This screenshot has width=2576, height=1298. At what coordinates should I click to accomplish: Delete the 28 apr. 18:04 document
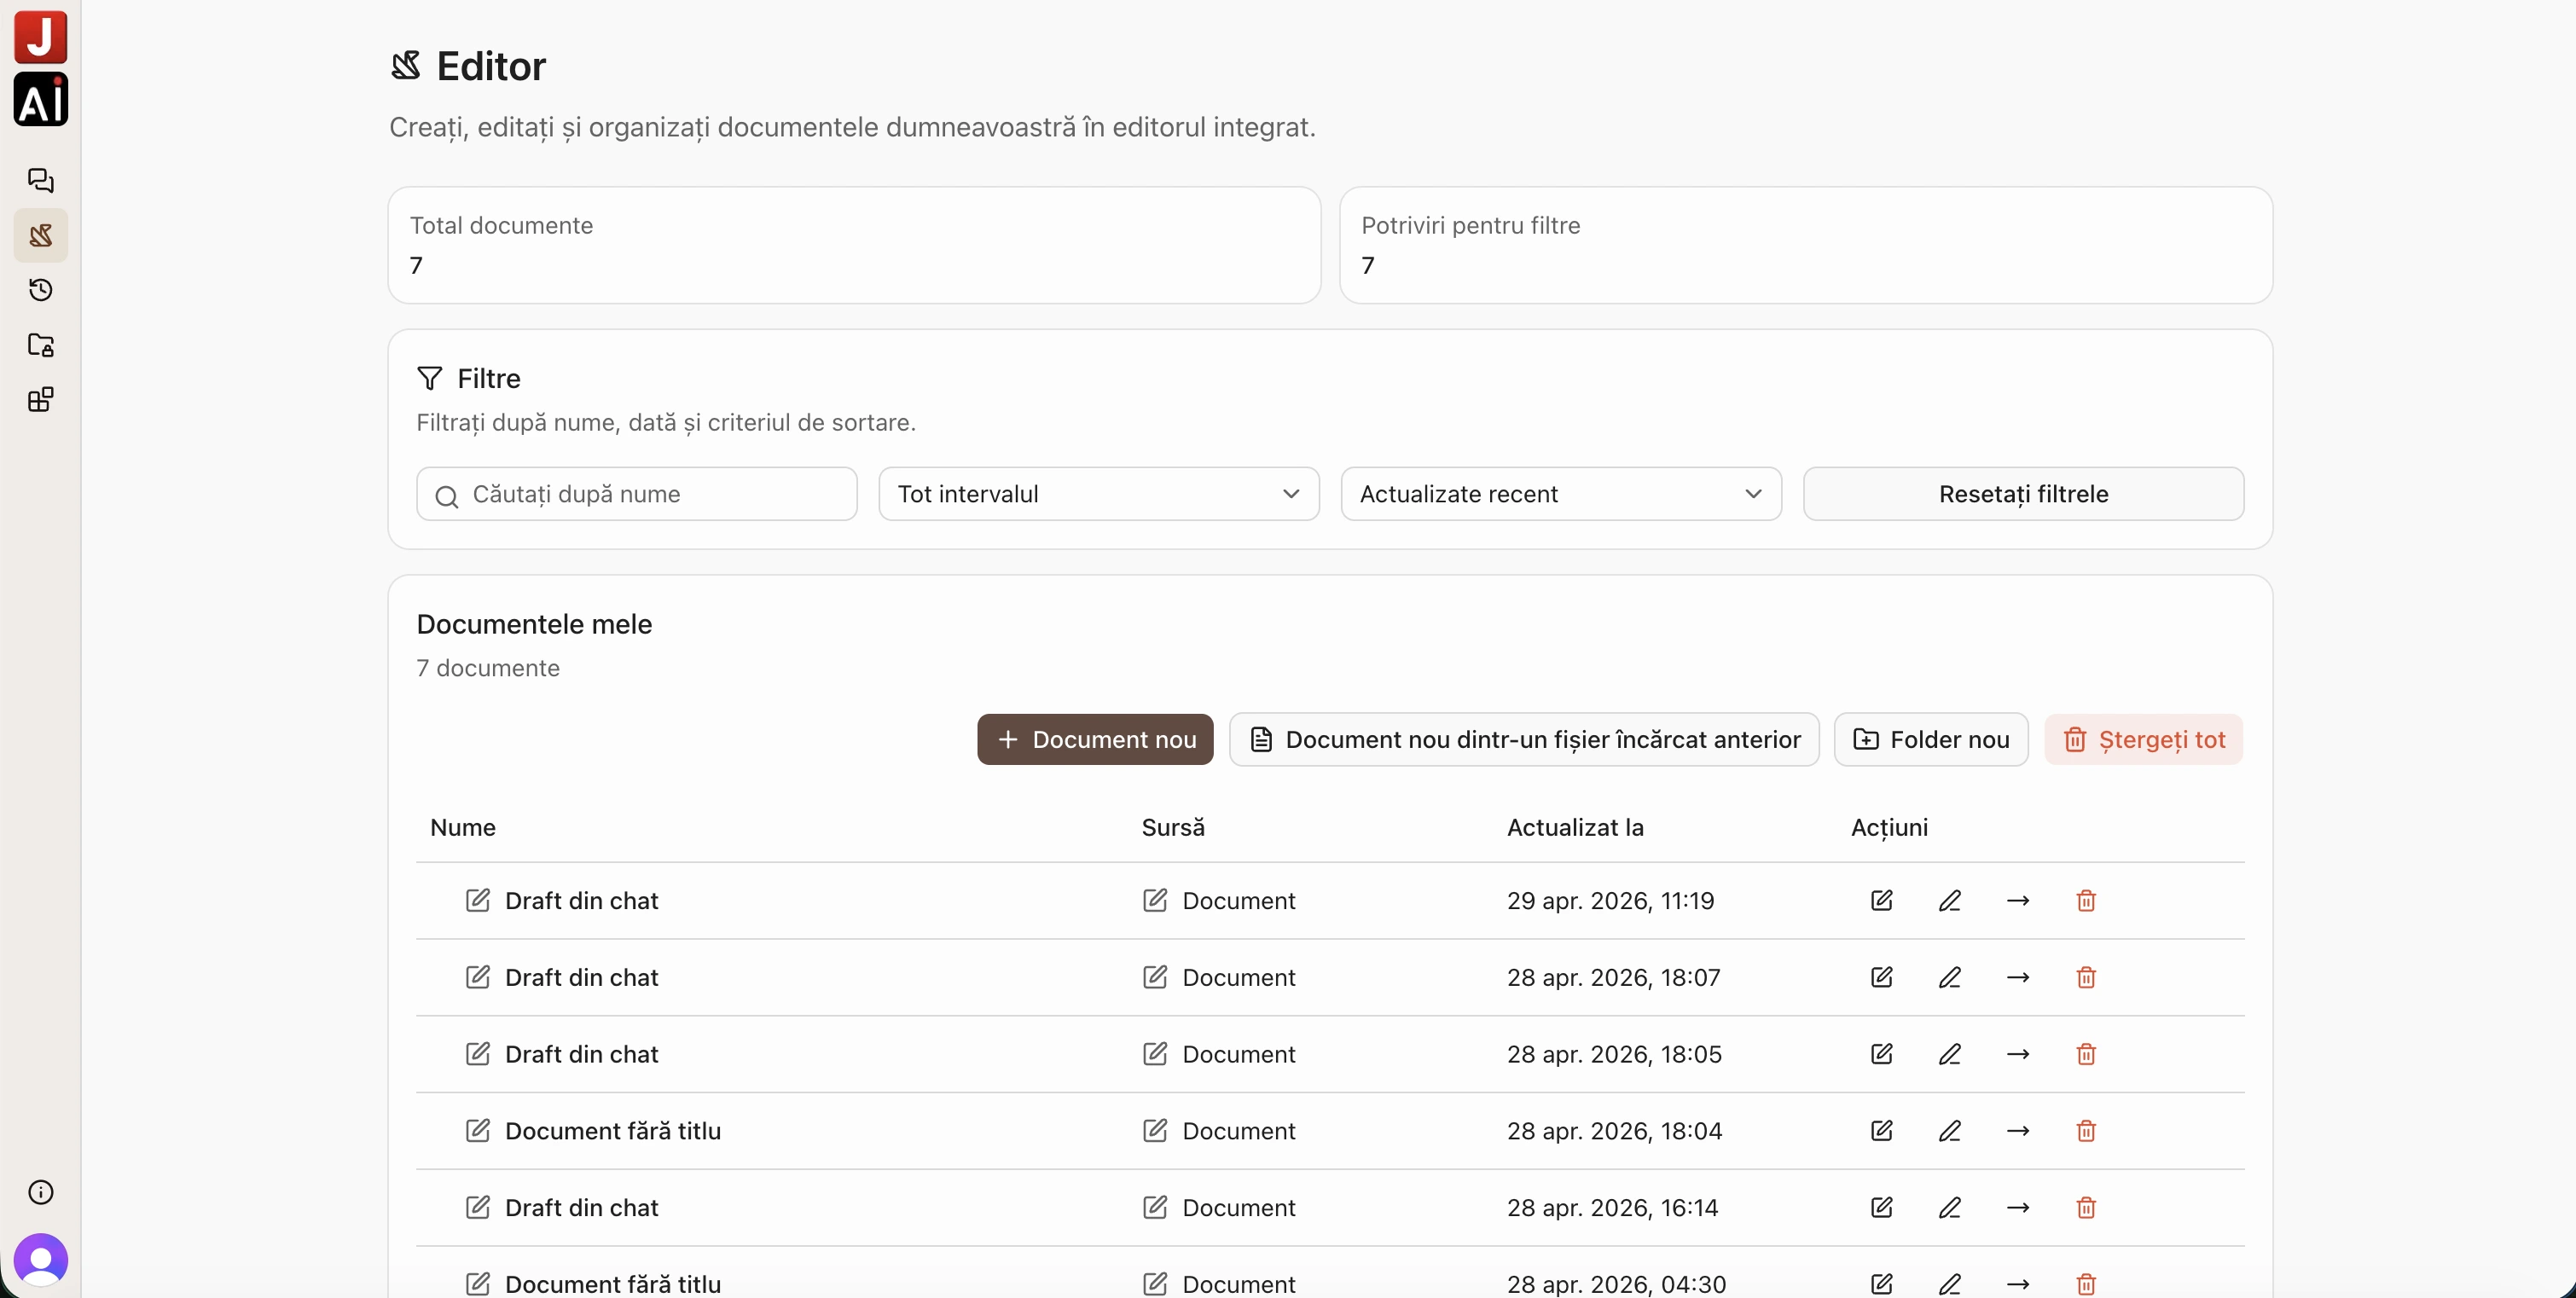point(2085,1130)
